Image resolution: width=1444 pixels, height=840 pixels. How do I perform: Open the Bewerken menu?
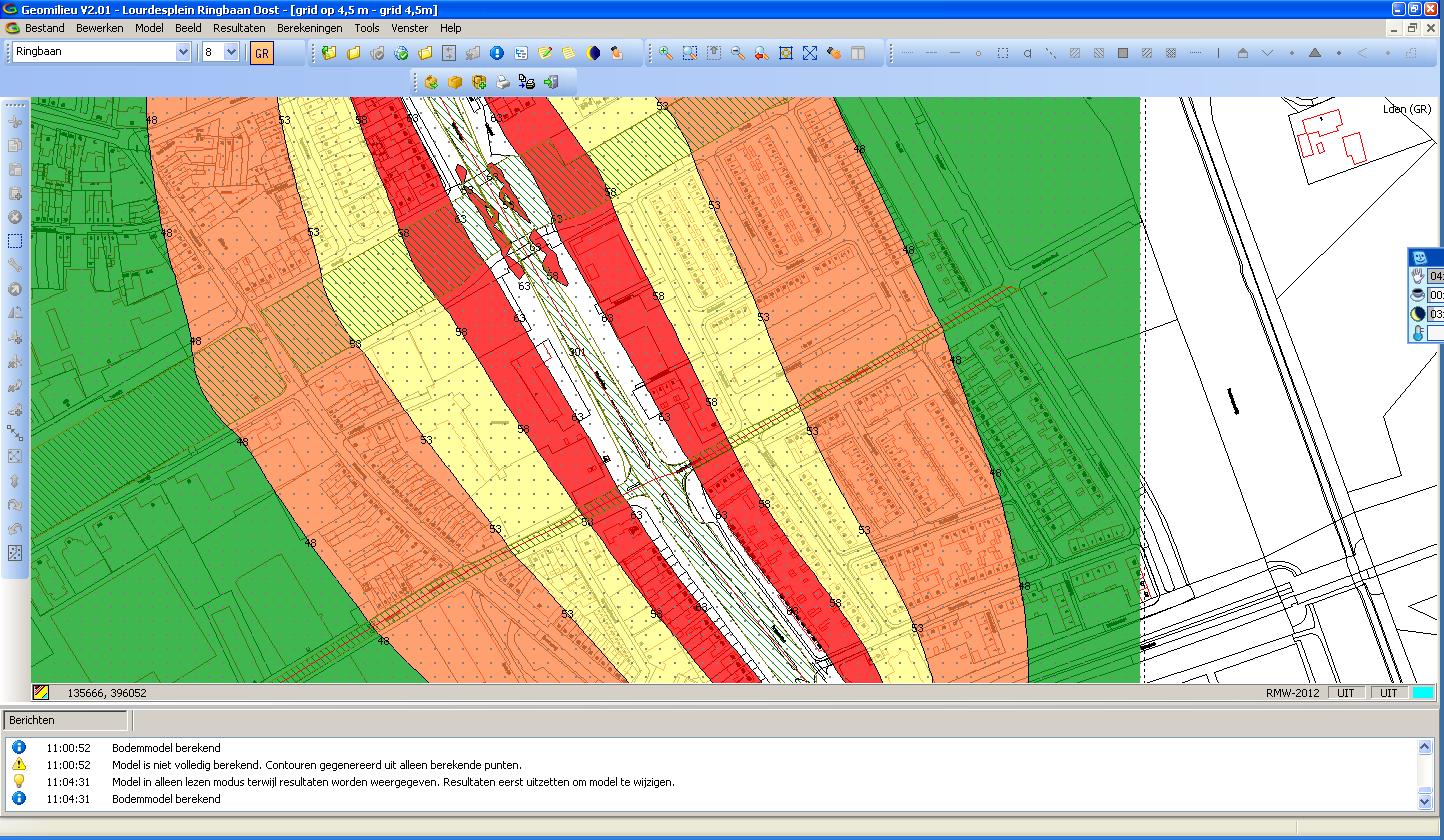[x=100, y=28]
